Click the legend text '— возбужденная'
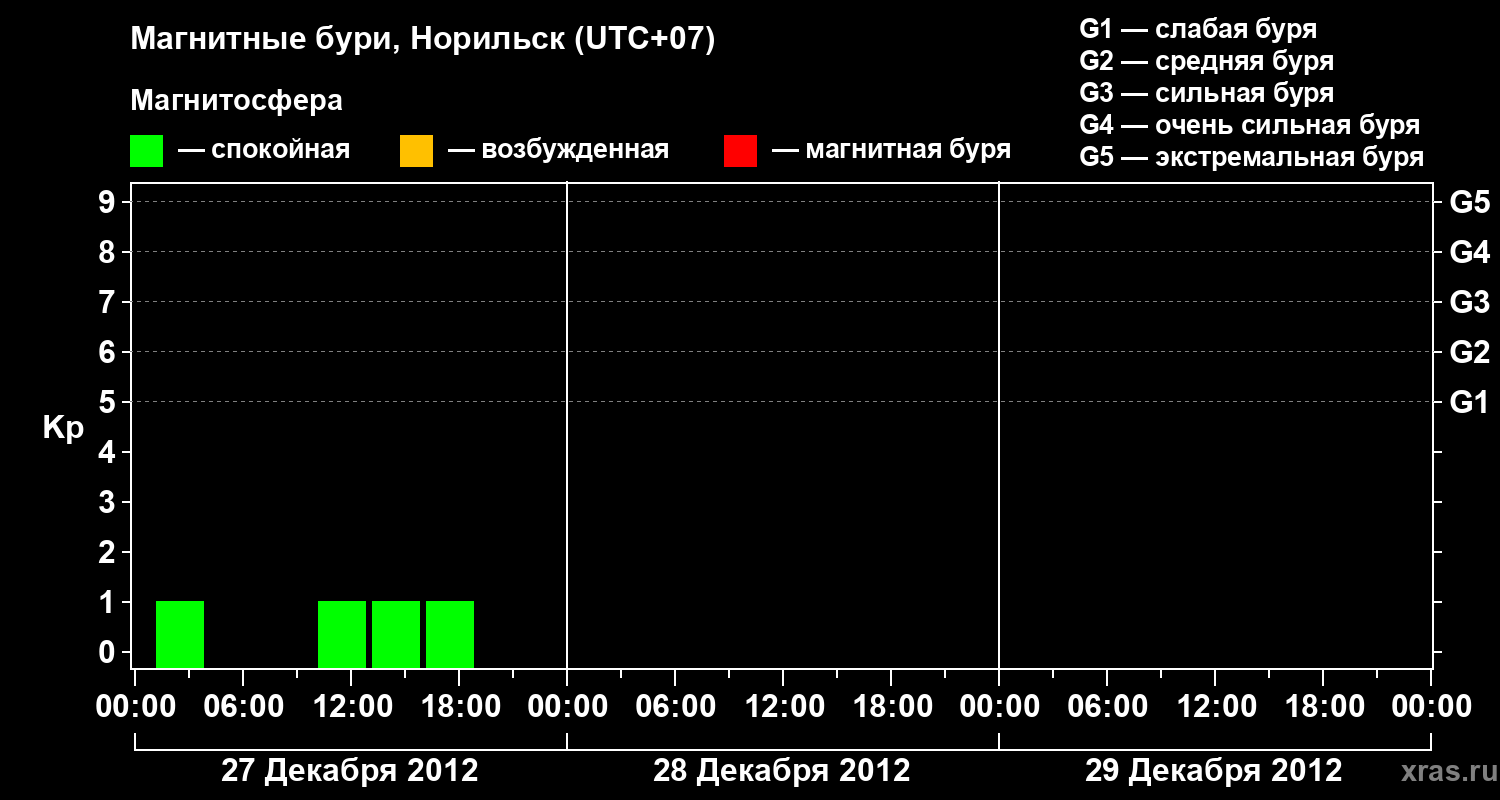The width and height of the screenshot is (1500, 800). coord(558,150)
